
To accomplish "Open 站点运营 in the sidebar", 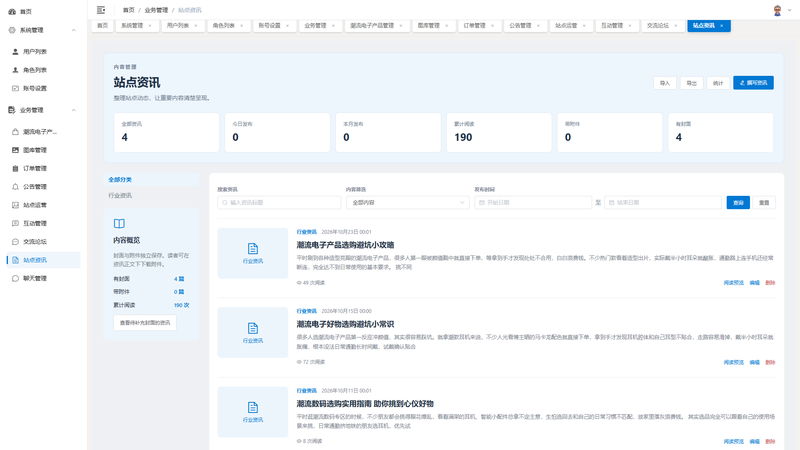I will click(35, 205).
